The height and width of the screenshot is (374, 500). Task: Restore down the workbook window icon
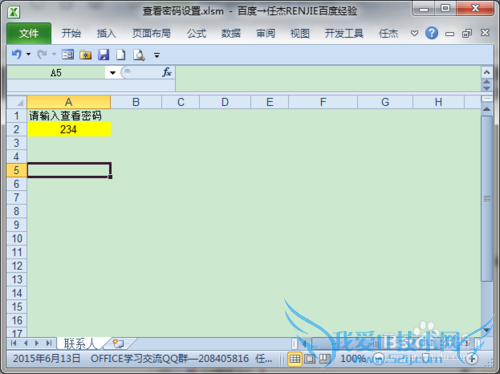(467, 33)
